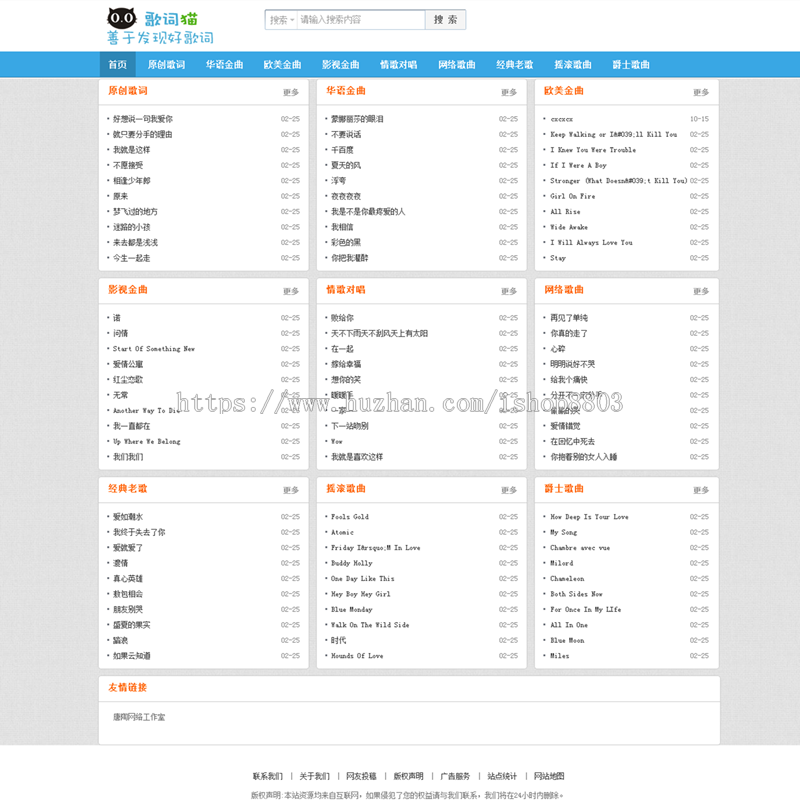Open the song Both Sides Now
Image resolution: width=800 pixels, height=800 pixels.
(x=576, y=594)
